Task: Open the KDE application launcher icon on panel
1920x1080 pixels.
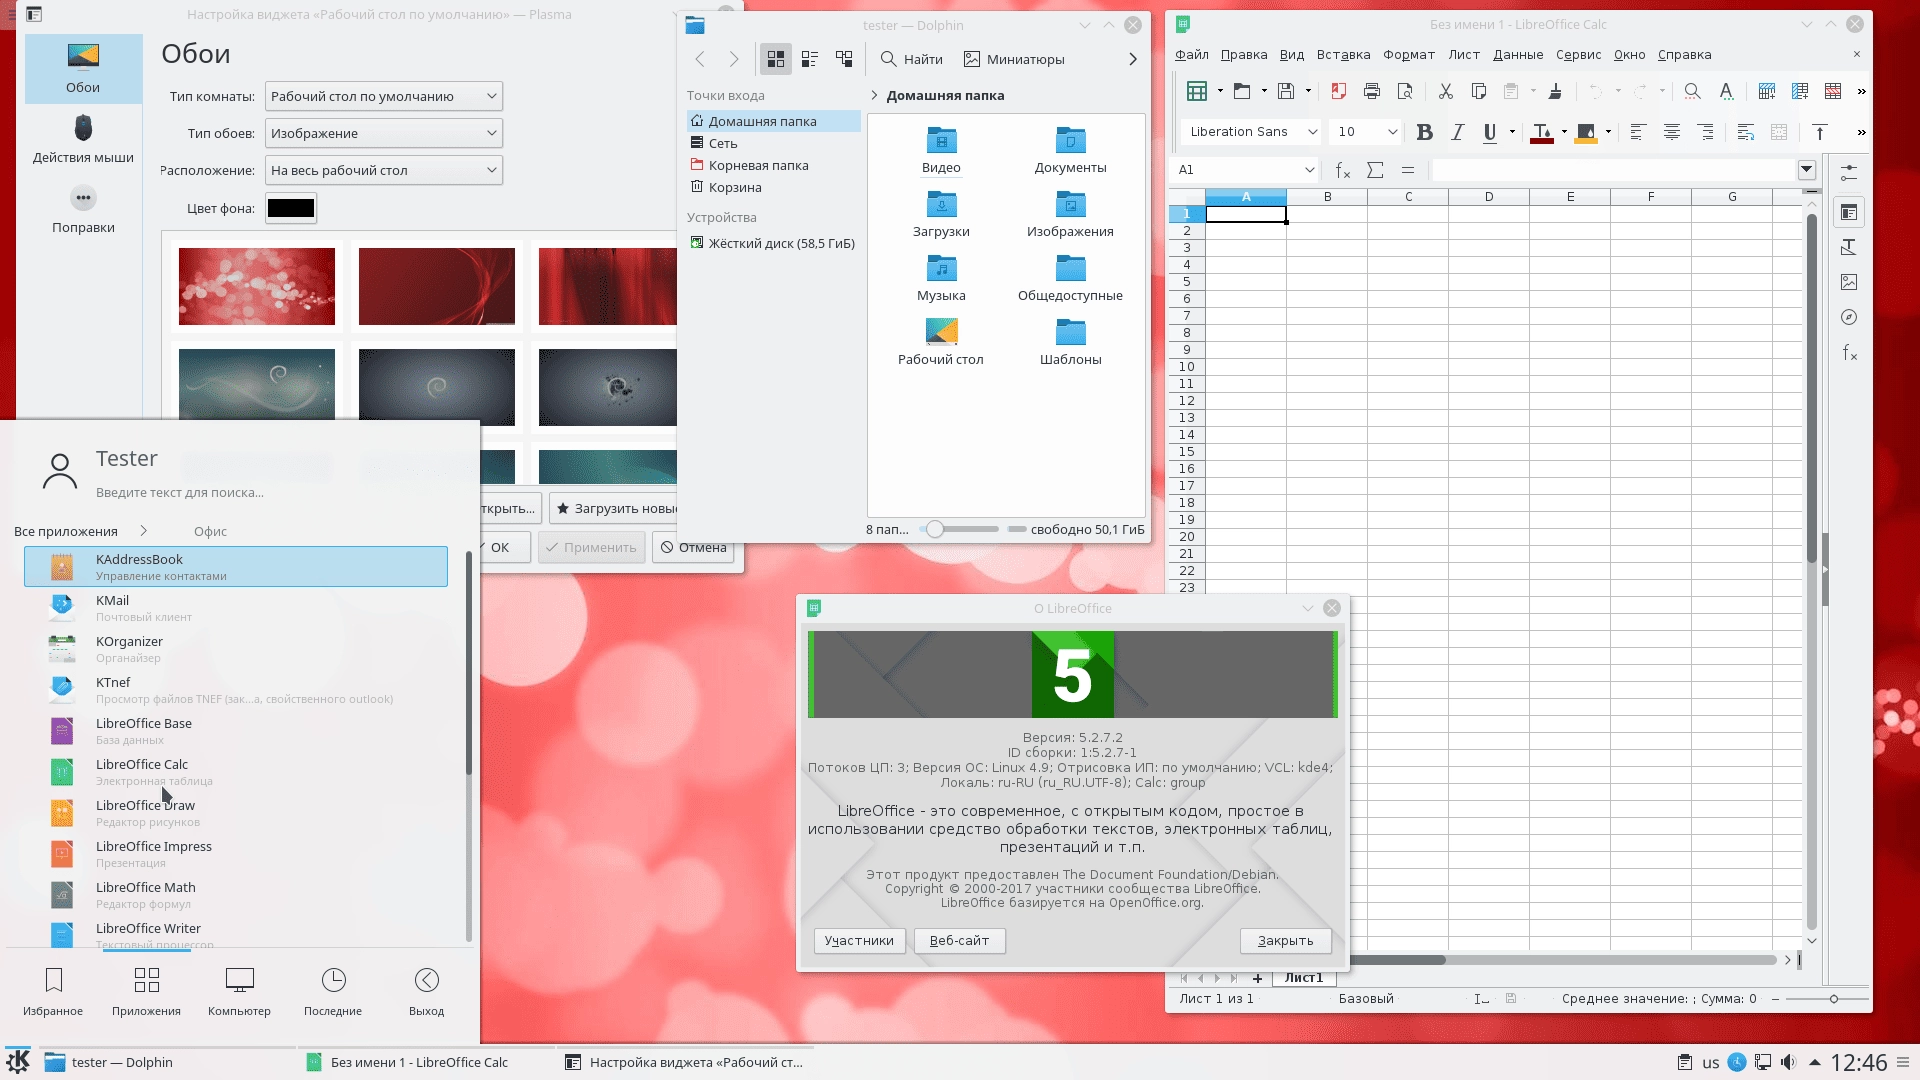Action: 18,1061
